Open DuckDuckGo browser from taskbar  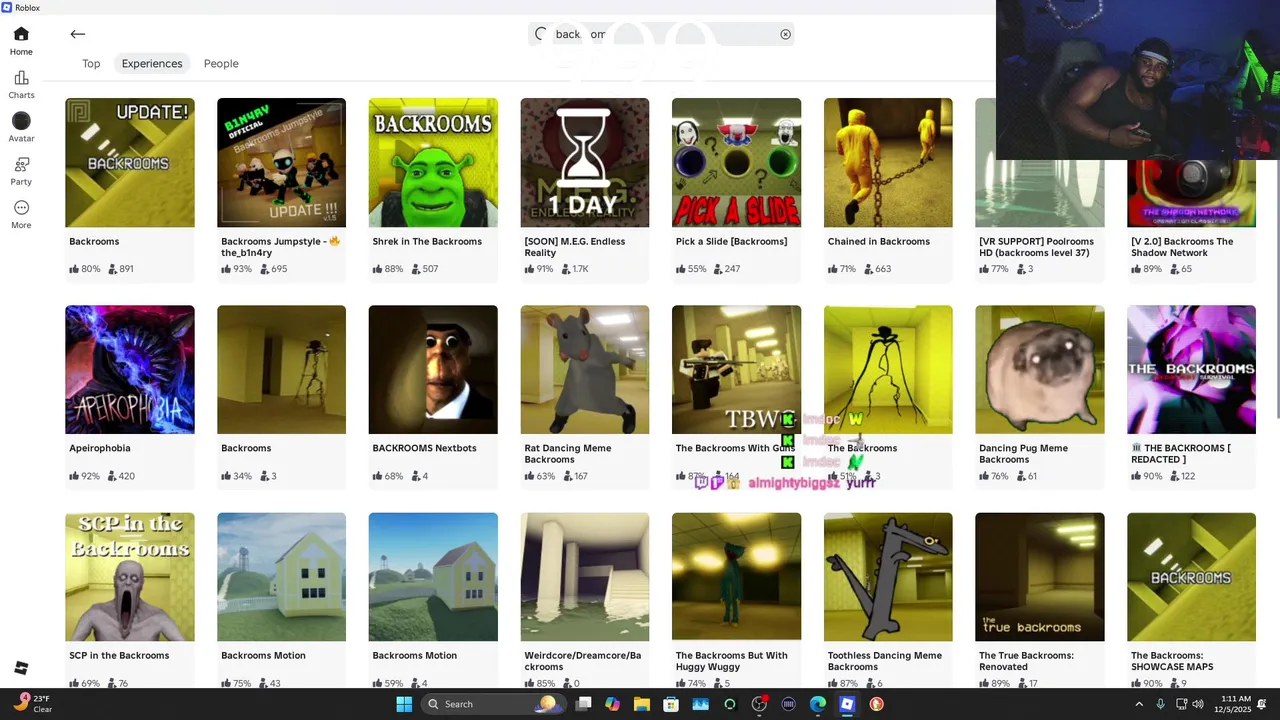point(877,704)
